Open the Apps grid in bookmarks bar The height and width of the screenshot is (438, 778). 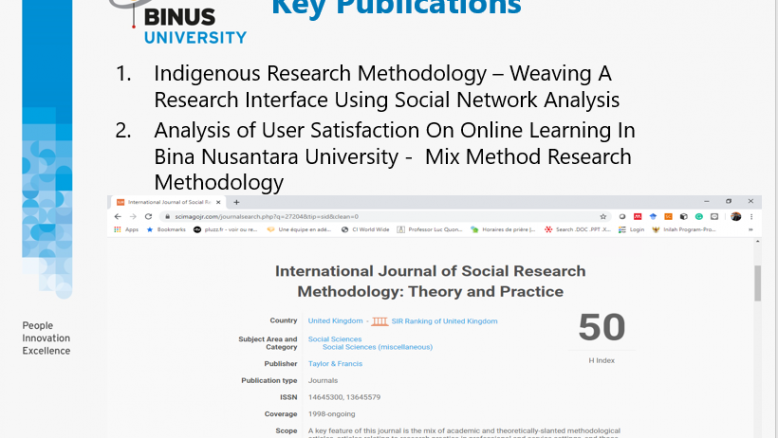126,229
